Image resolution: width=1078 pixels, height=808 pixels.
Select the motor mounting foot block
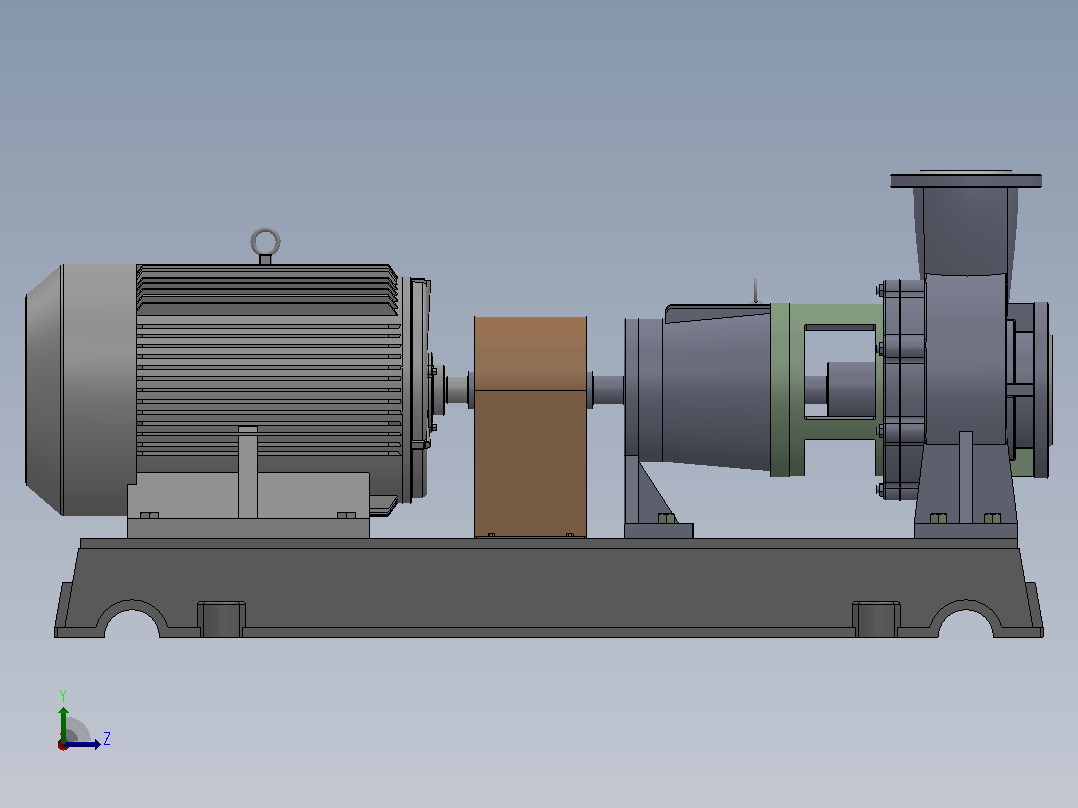[x=248, y=505]
